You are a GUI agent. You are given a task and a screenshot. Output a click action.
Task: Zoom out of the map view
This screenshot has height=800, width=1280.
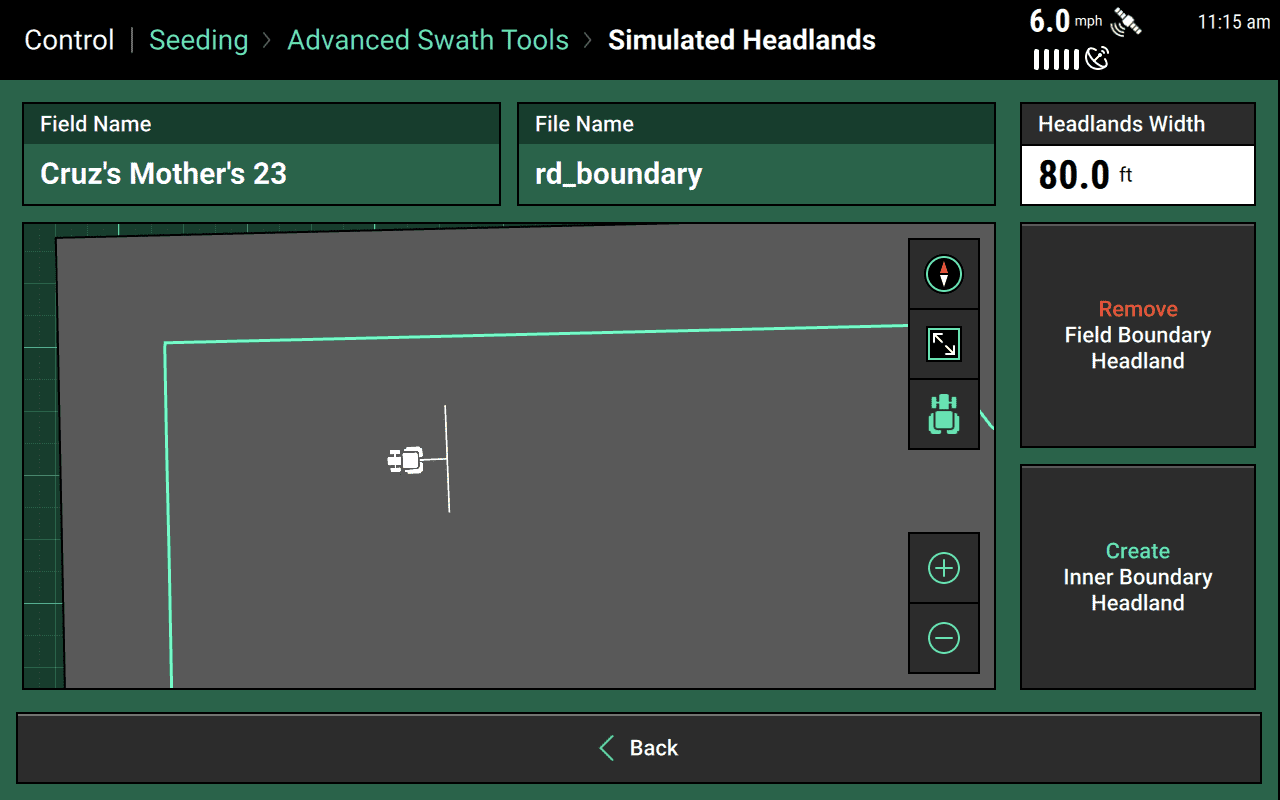pyautogui.click(x=944, y=637)
